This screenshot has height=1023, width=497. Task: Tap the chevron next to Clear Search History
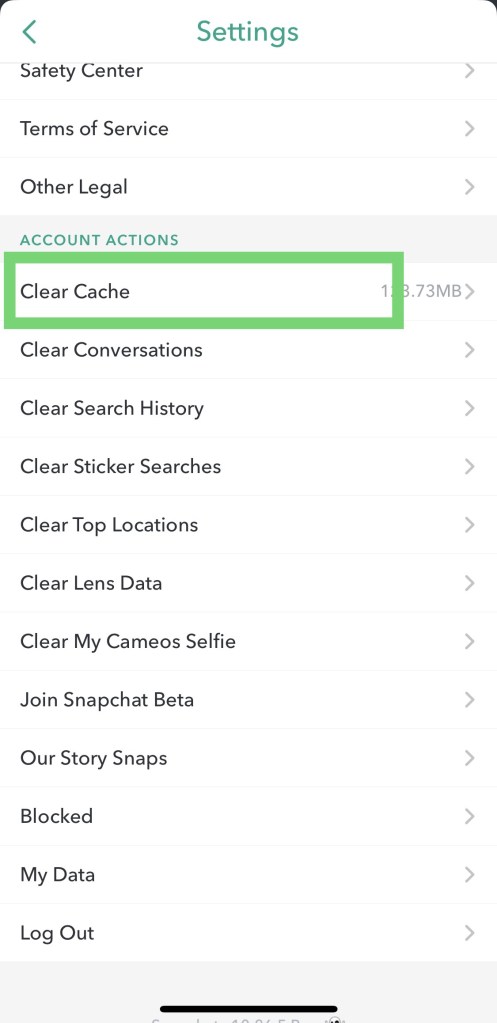point(469,408)
